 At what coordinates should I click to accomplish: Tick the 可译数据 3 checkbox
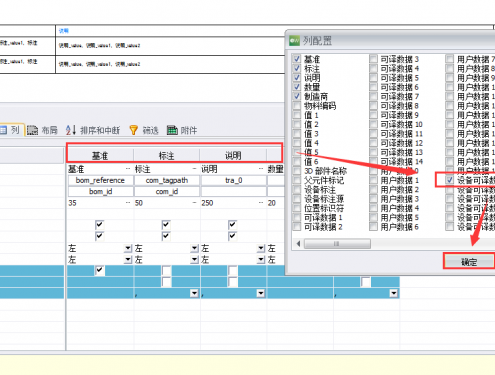pos(373,59)
